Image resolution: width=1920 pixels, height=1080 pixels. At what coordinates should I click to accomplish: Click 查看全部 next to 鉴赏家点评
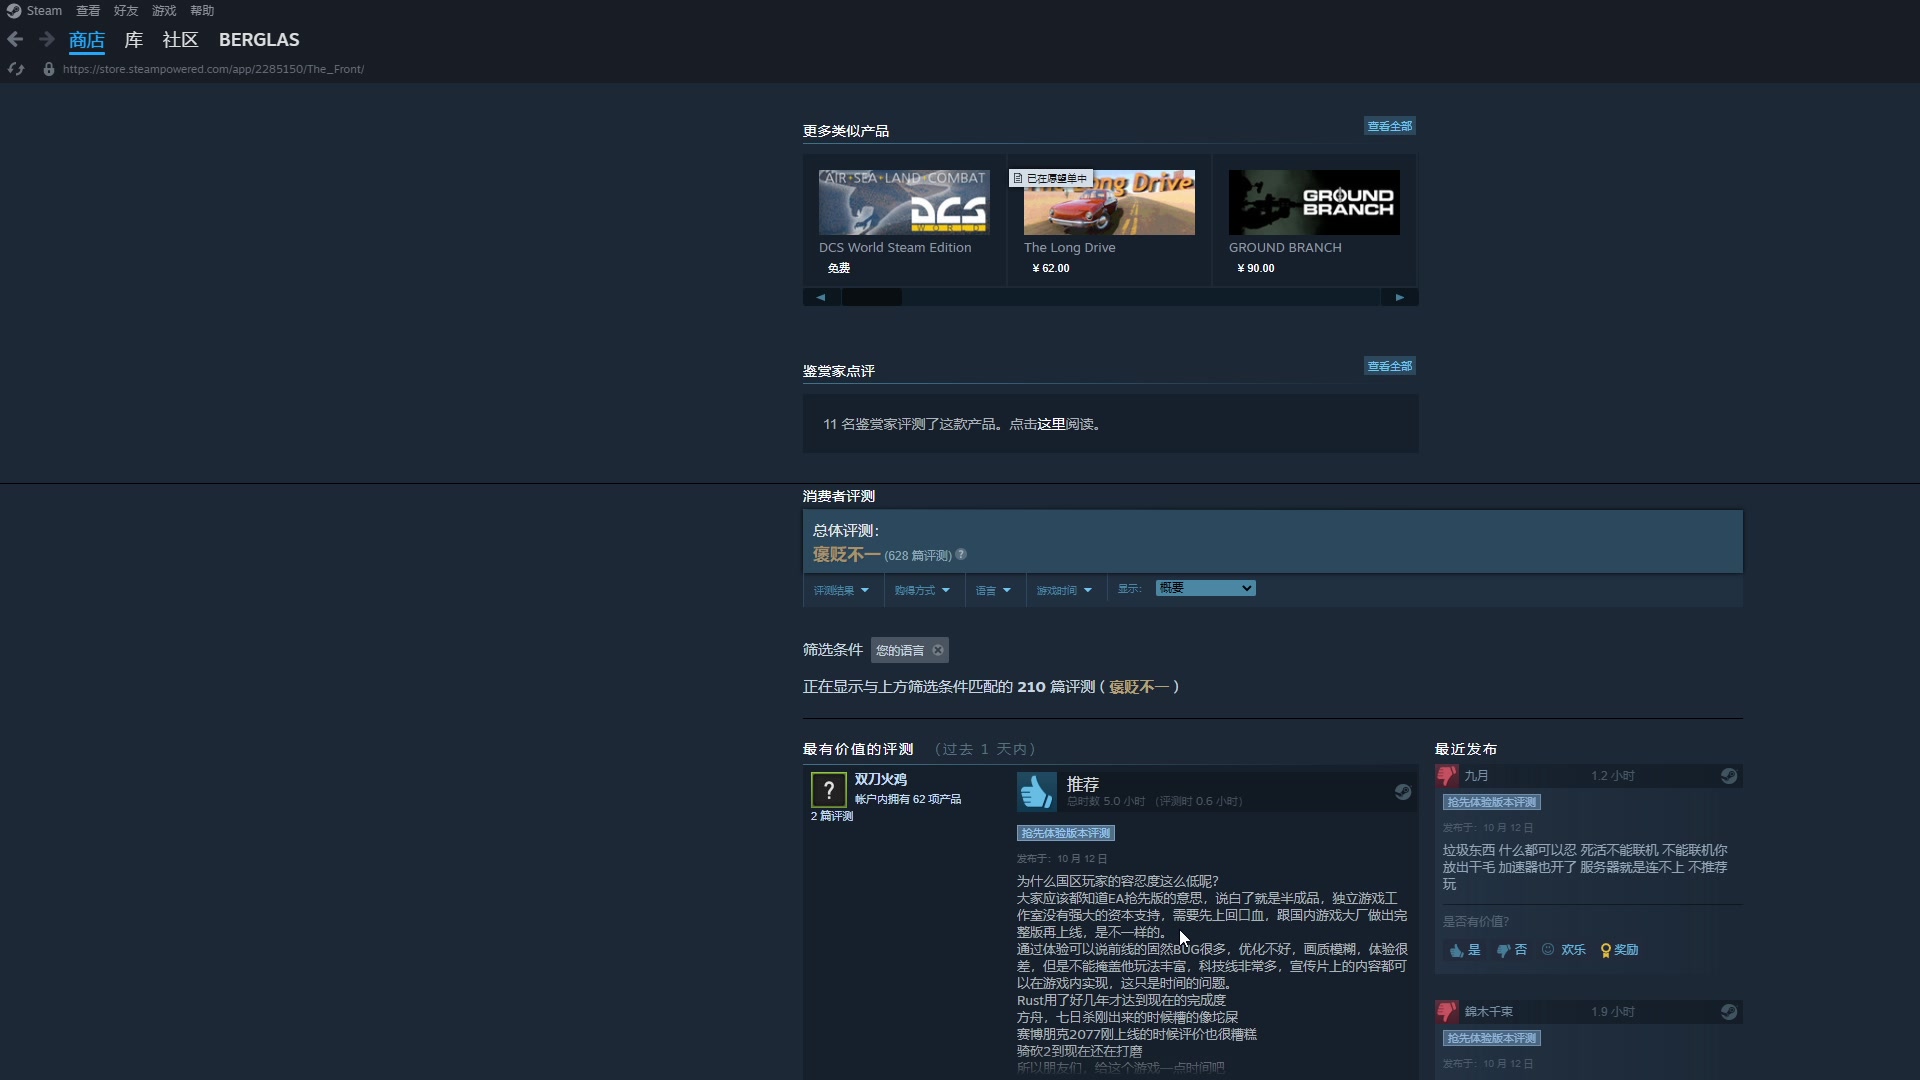click(1389, 365)
